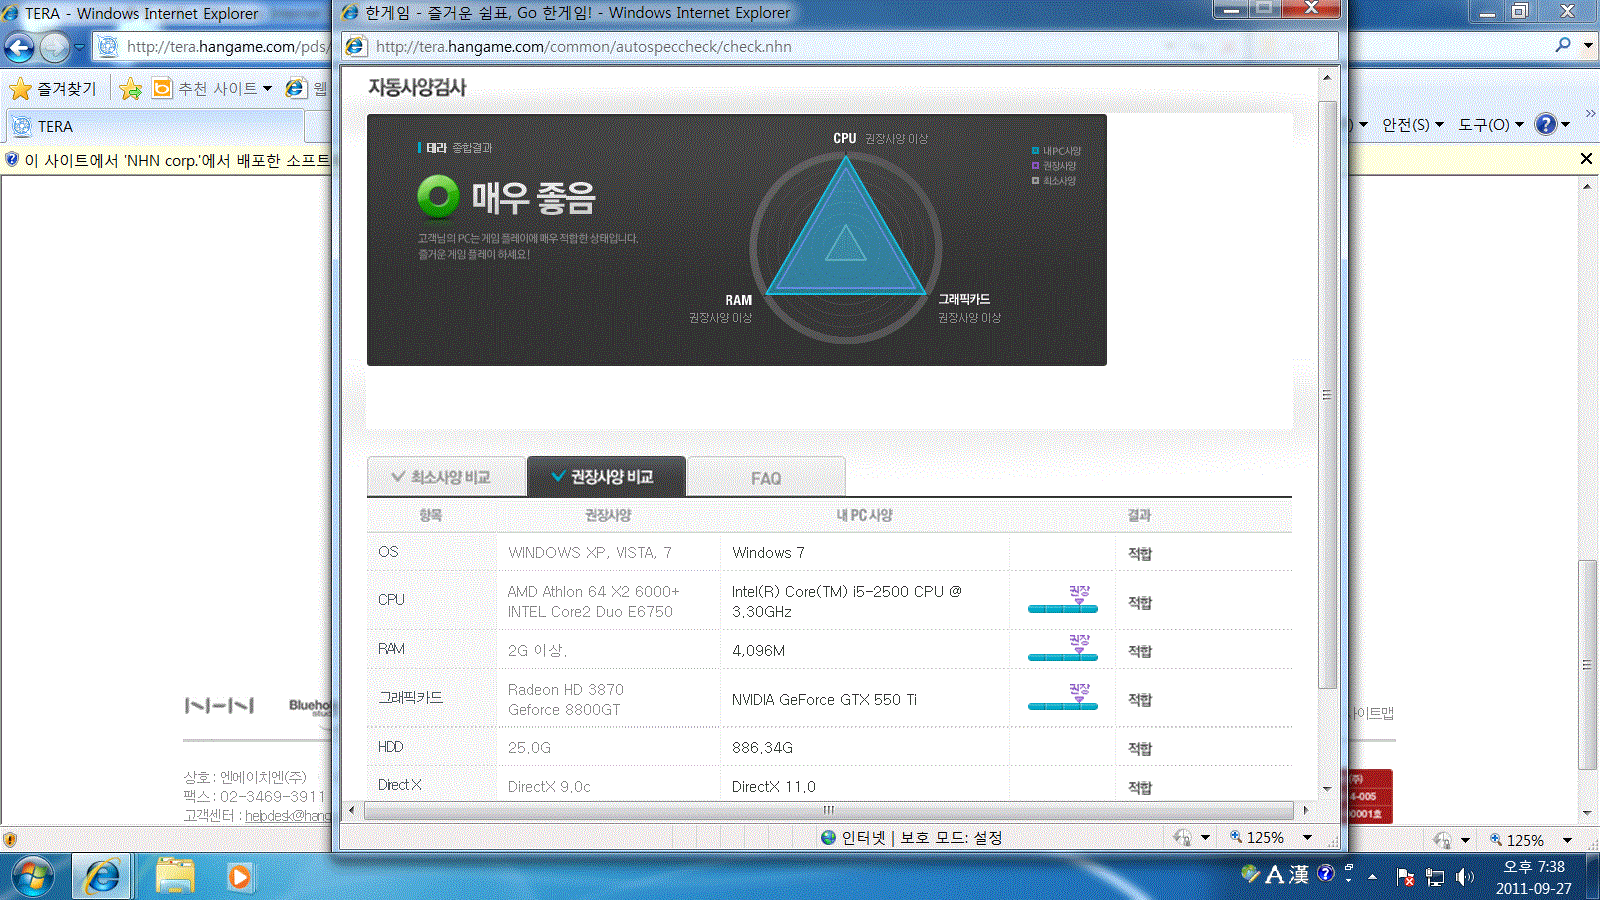This screenshot has height=900, width=1600.
Task: Click the volume speaker tray icon
Action: point(1465,877)
